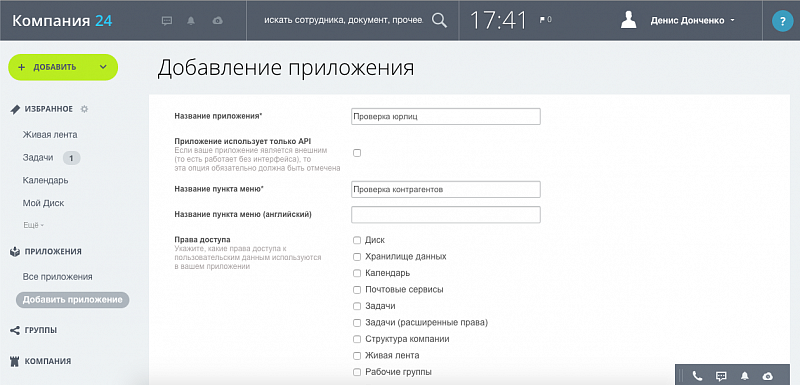Click the search magnifier icon

click(439, 20)
